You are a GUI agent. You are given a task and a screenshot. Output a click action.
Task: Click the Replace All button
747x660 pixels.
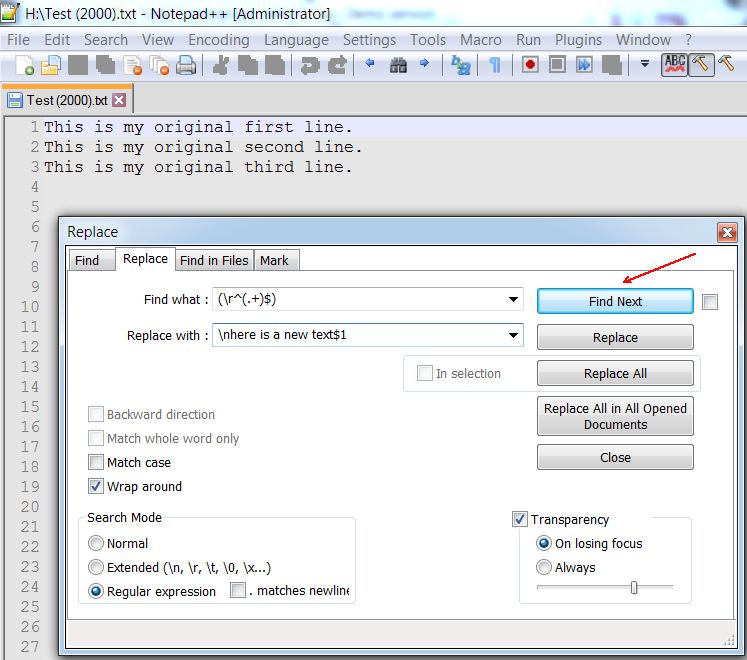(615, 373)
